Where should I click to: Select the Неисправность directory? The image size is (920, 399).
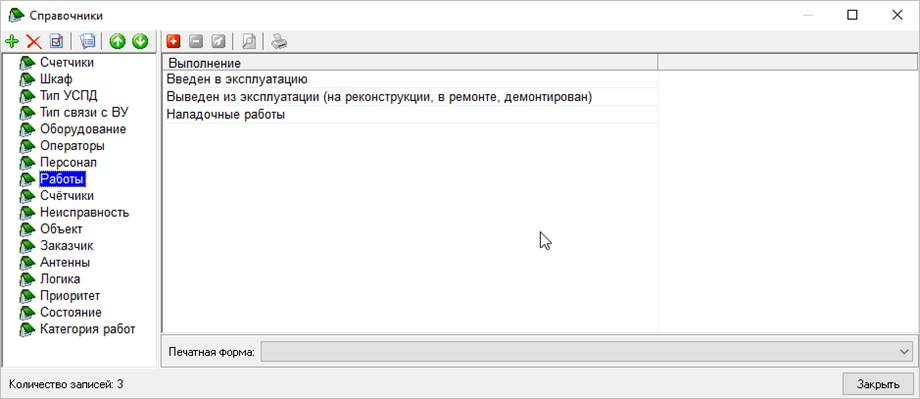[84, 212]
